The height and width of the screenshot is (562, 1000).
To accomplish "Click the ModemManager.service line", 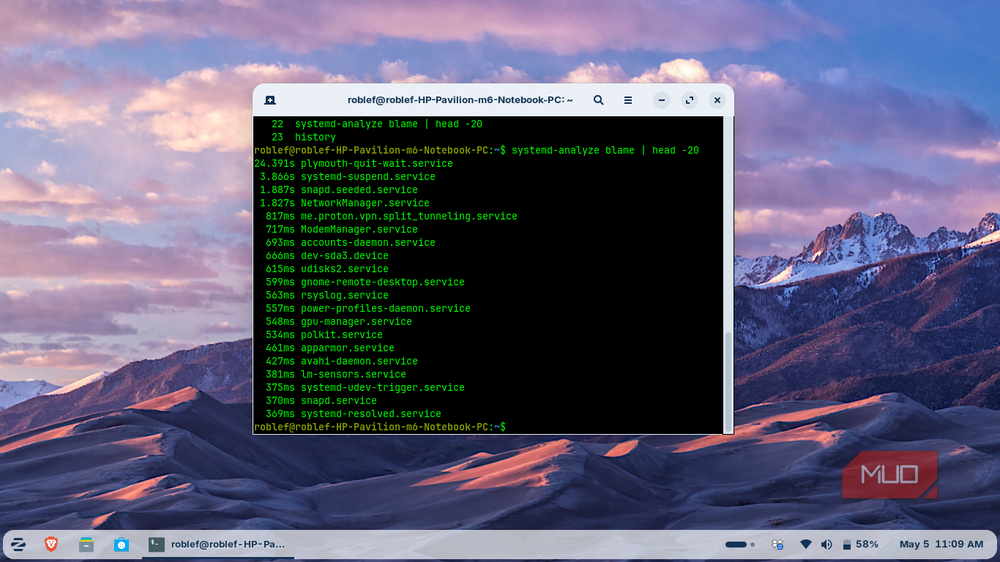I will coord(341,230).
